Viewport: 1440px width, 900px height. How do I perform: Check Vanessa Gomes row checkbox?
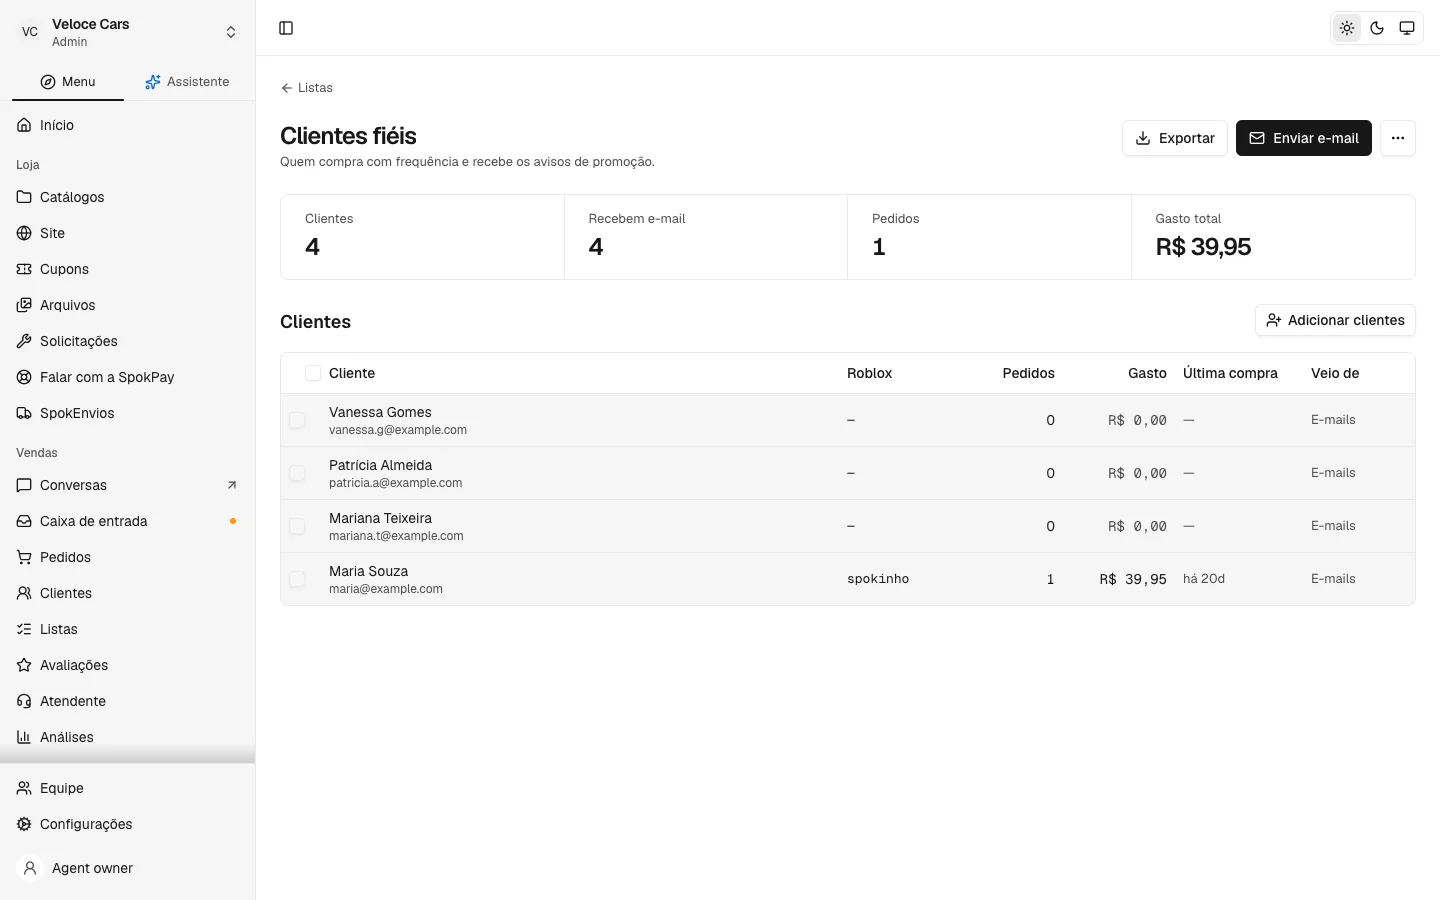297,420
